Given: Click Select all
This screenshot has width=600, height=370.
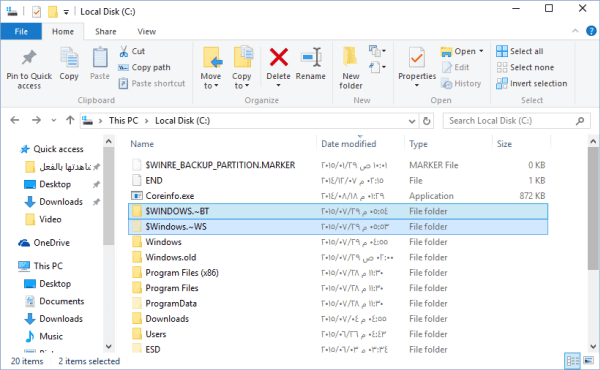Looking at the screenshot, I should (x=519, y=51).
